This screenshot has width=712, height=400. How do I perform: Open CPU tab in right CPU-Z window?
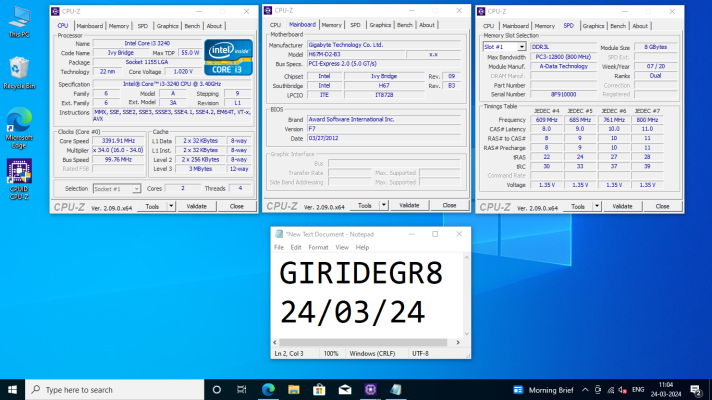(x=489, y=26)
